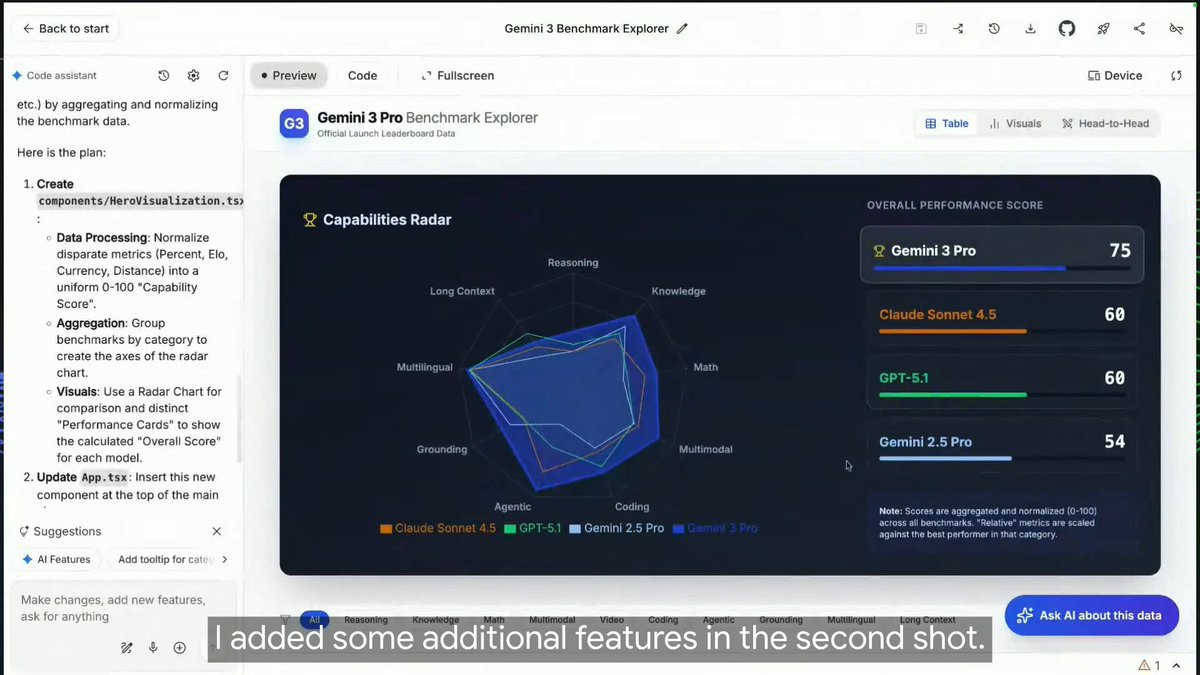This screenshot has width=1200, height=675.
Task: Click the Gemini 3 Pro score card
Action: pos(1002,254)
